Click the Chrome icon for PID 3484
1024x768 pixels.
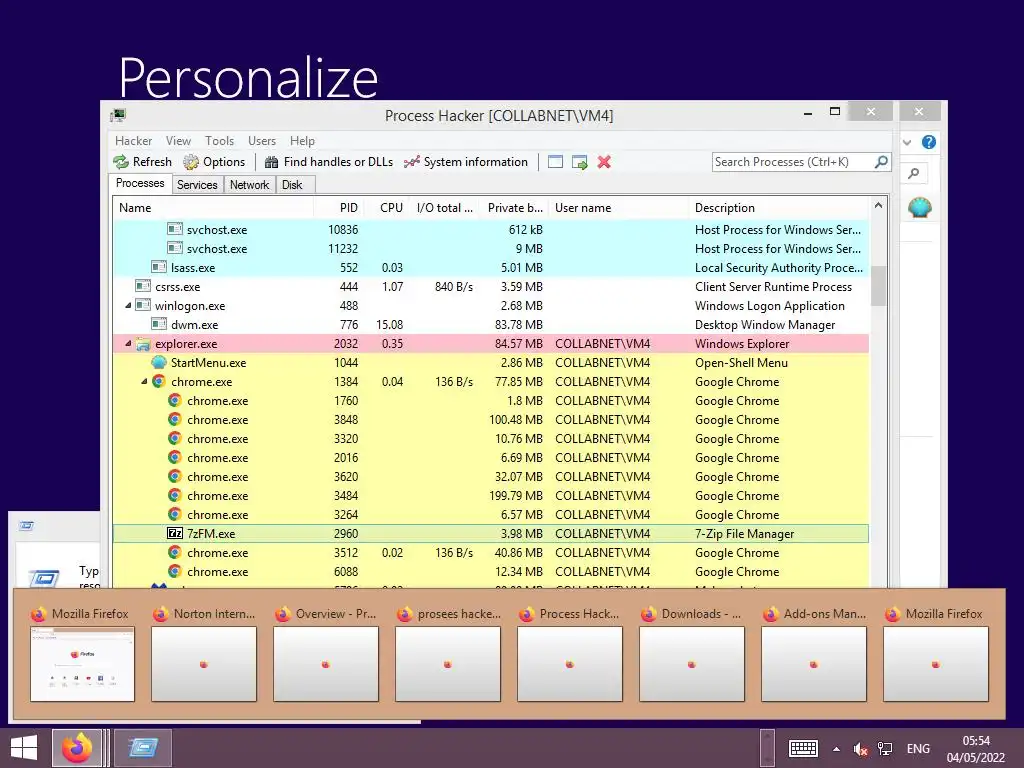click(174, 495)
